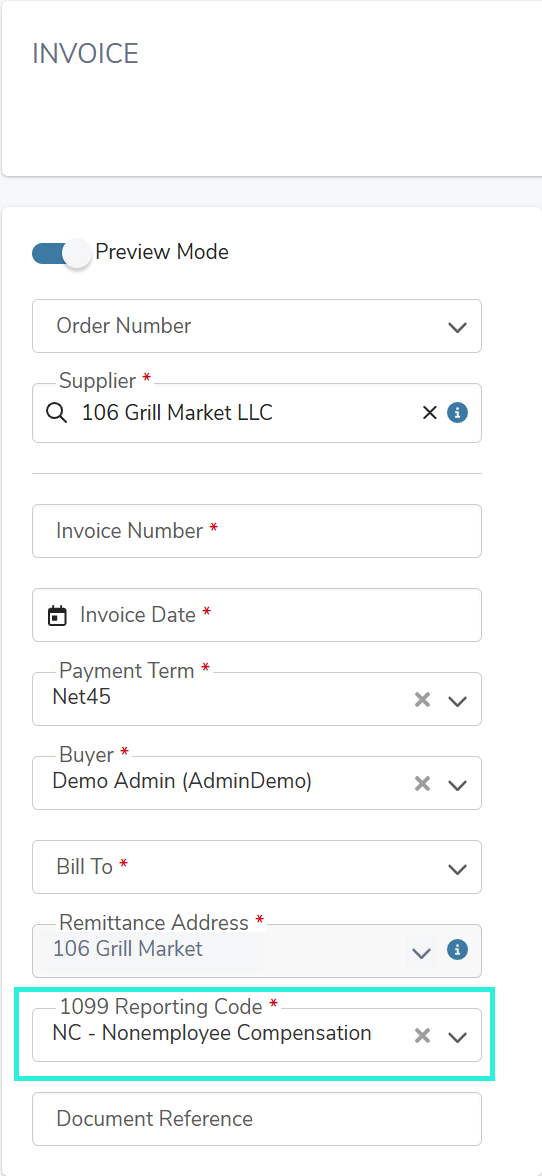This screenshot has height=1176, width=542.
Task: Expand the Remittance Address chevron
Action: [422, 953]
